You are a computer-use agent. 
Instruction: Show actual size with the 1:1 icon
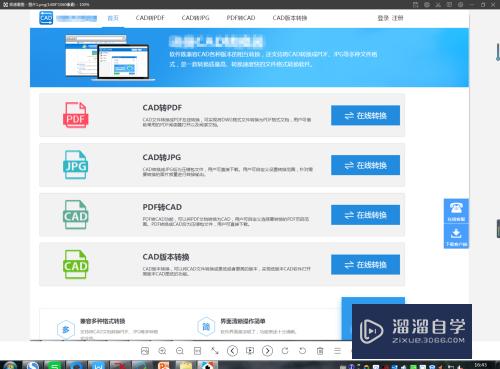[197, 351]
